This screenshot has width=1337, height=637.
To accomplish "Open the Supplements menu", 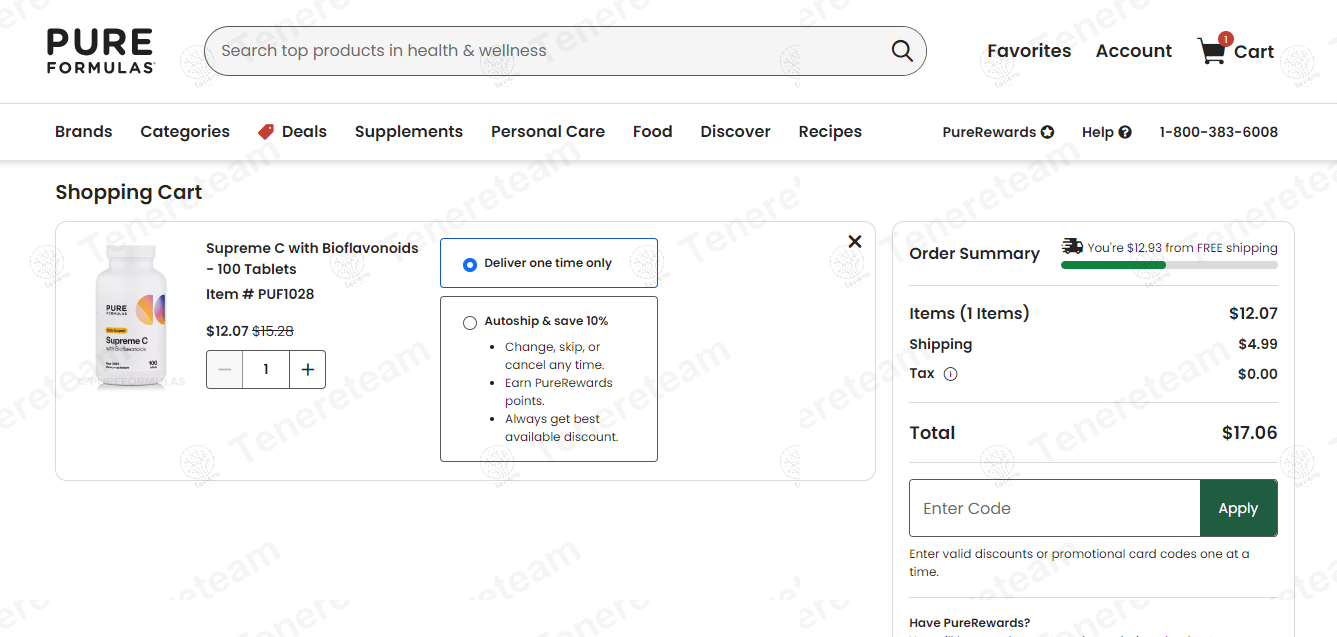I will pyautogui.click(x=409, y=132).
